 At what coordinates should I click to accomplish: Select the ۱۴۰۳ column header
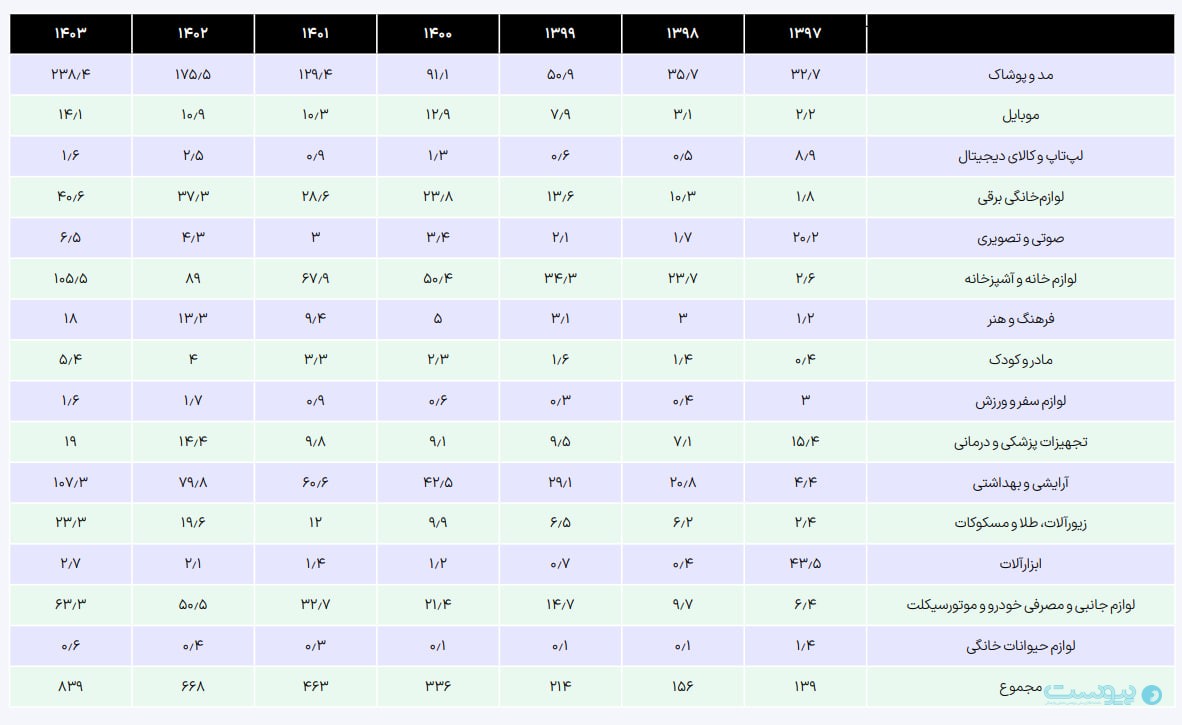click(x=71, y=33)
